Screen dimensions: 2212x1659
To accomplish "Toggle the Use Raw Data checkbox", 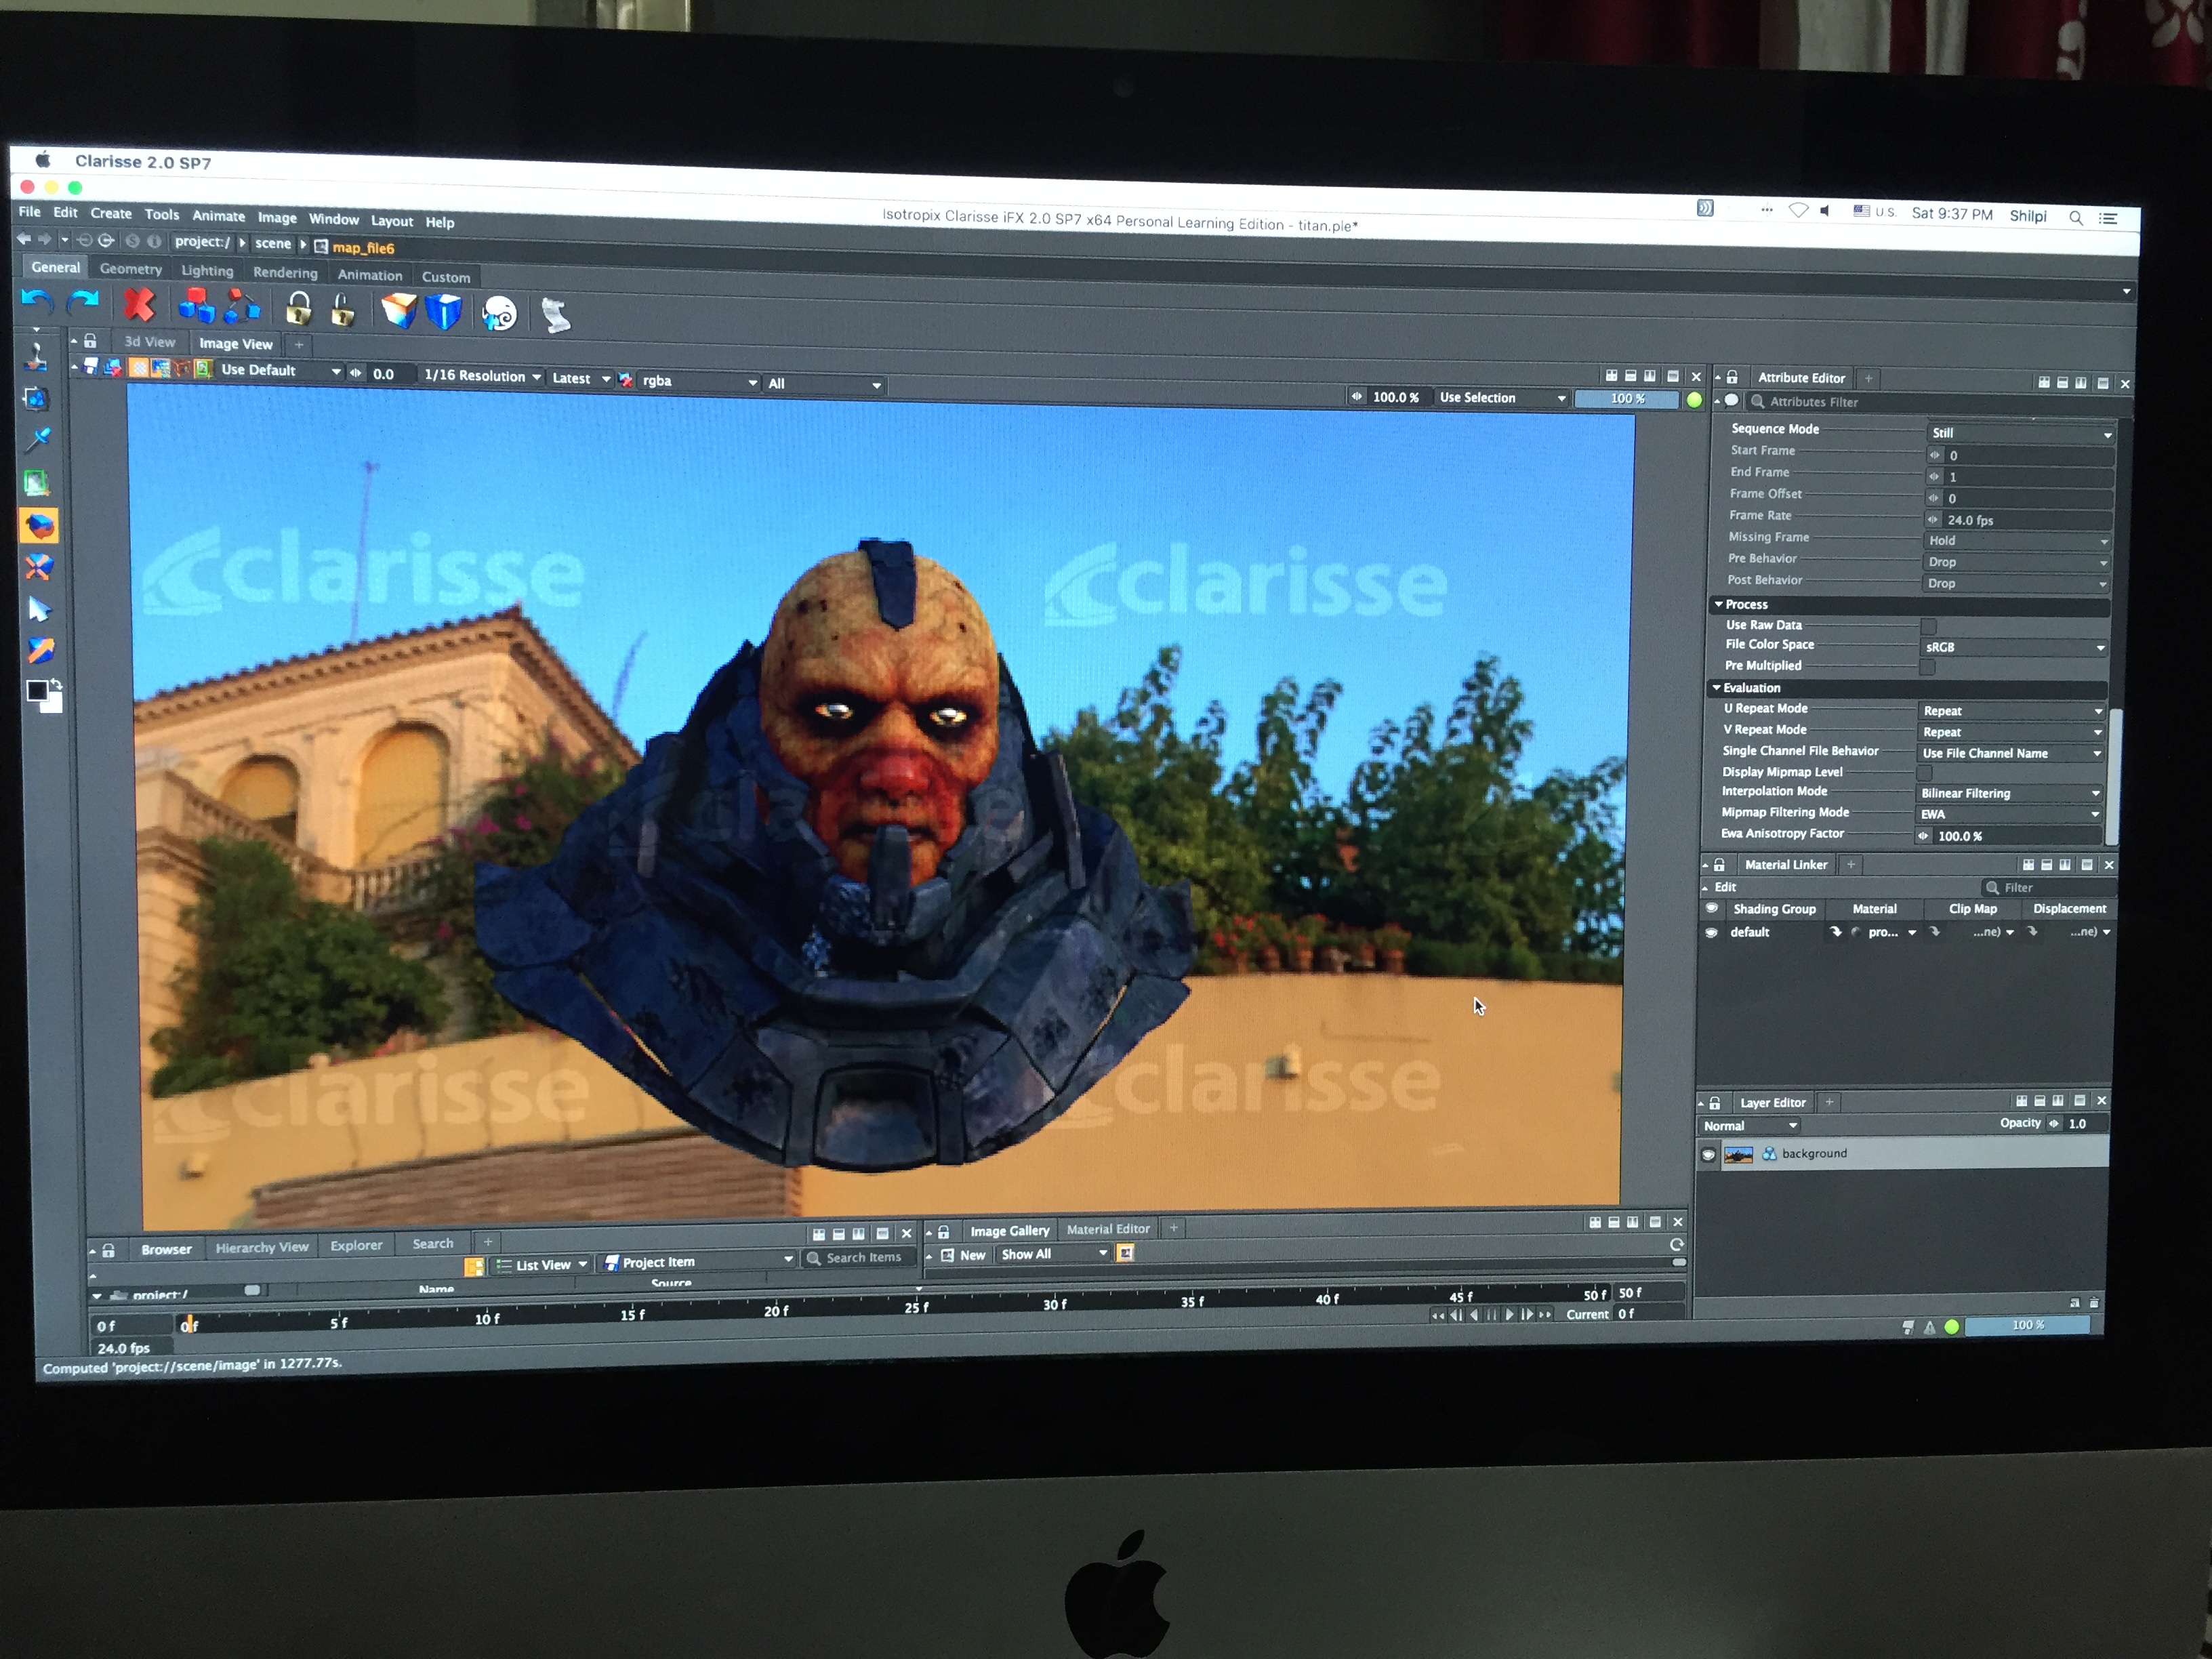I will point(1928,626).
